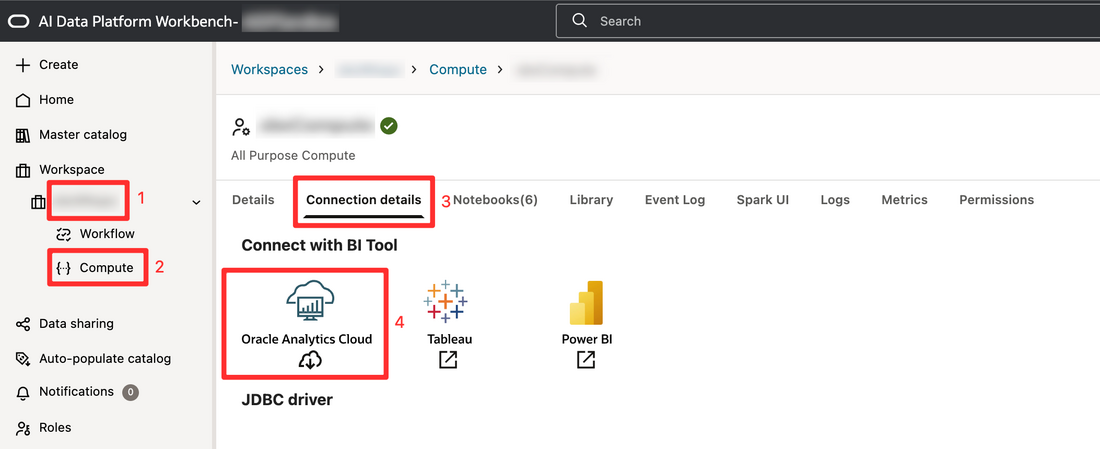Switch to the Metrics tab

(x=904, y=200)
